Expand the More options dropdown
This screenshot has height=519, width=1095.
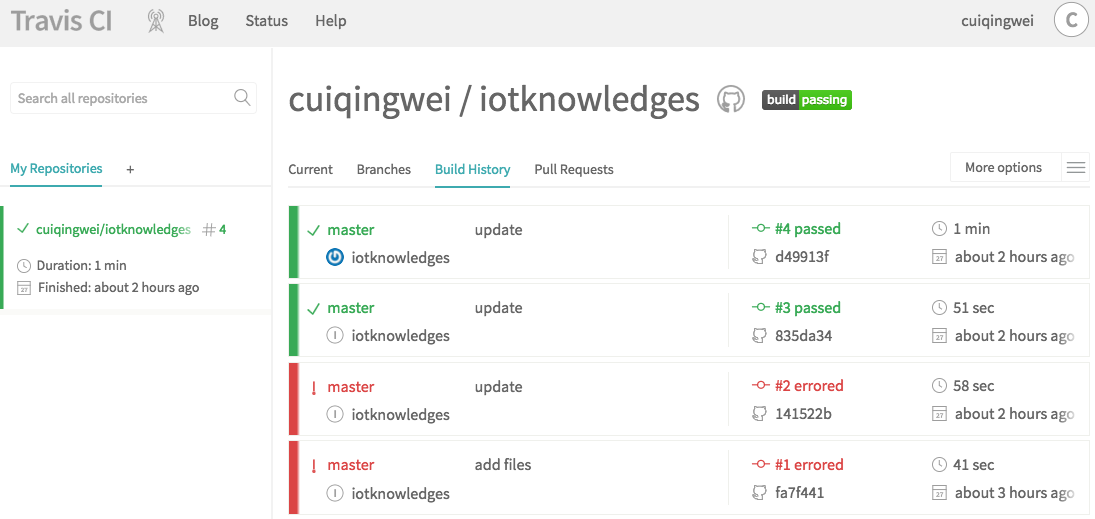1003,168
